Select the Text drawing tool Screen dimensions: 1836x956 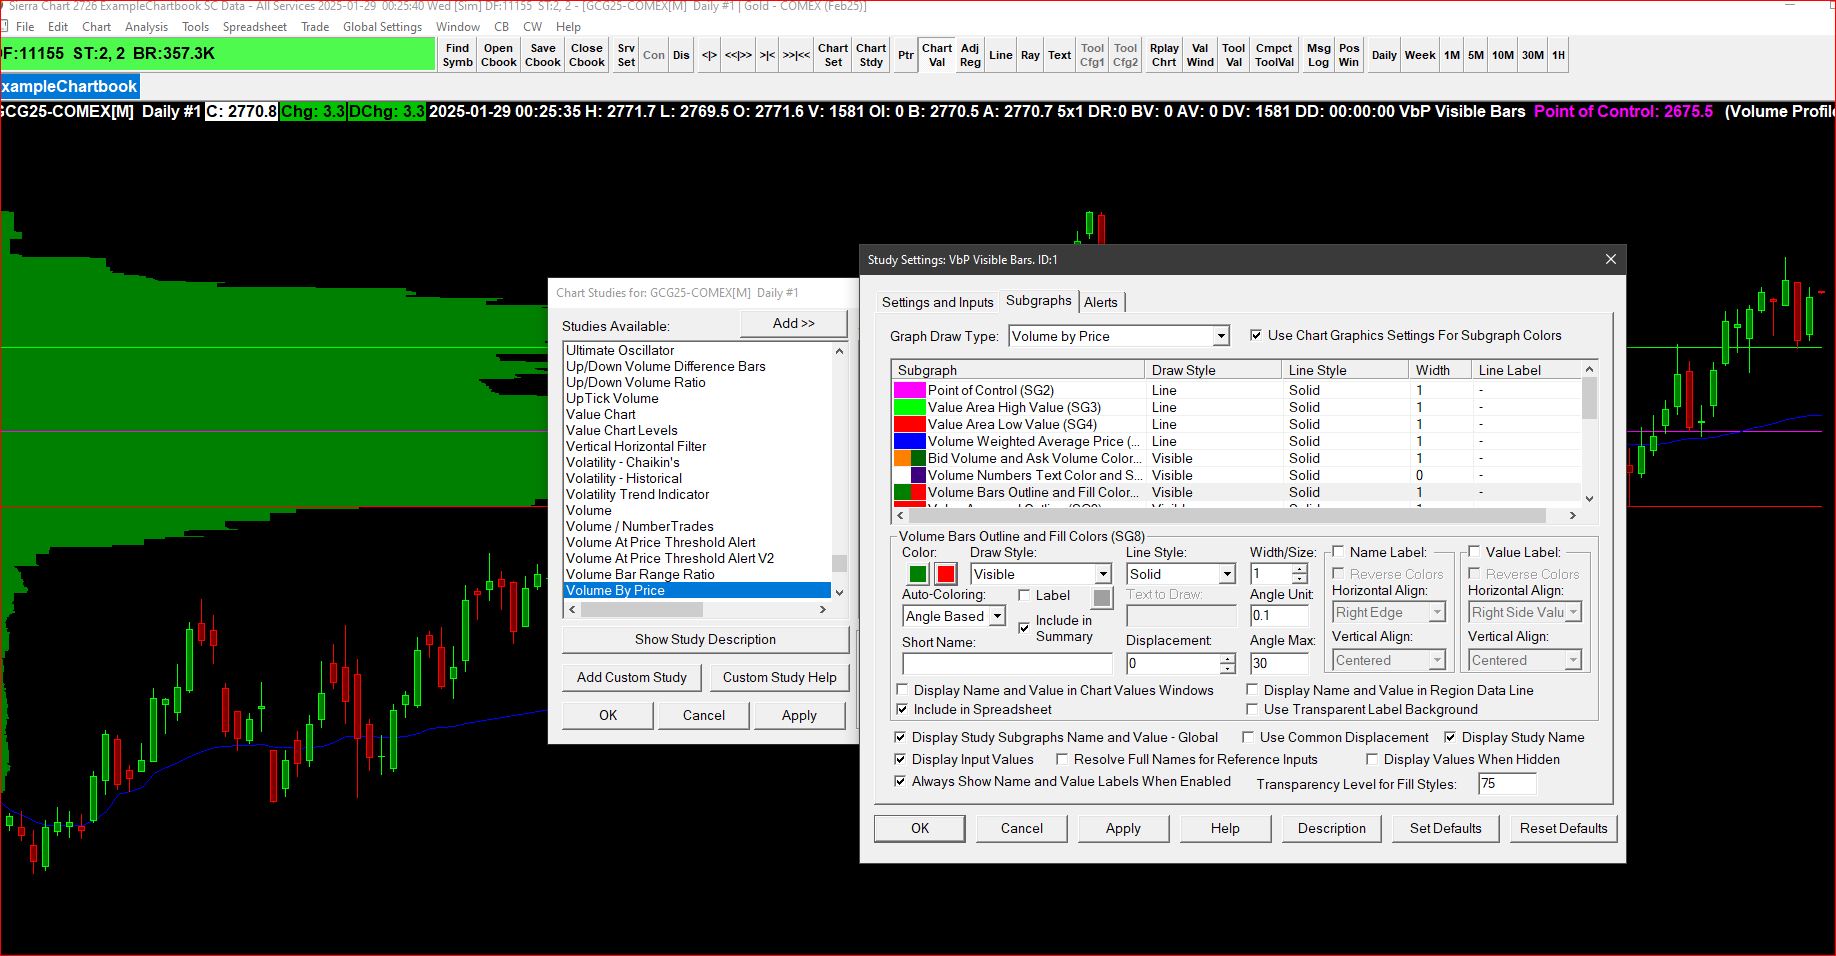1059,55
